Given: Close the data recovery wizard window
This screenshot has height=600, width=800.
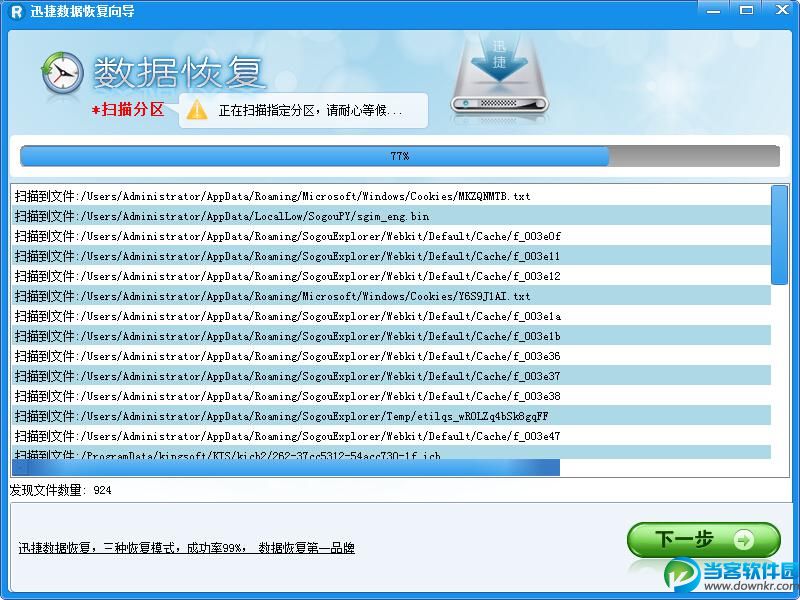Looking at the screenshot, I should click(x=782, y=10).
